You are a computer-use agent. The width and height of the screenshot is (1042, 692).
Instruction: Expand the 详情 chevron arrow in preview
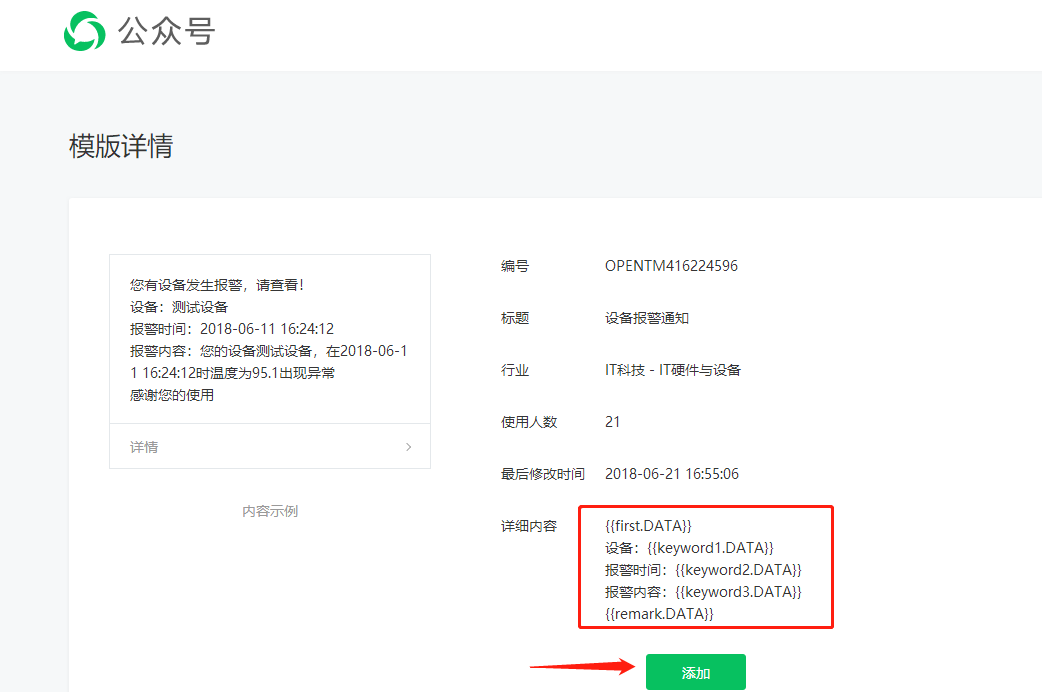click(x=408, y=447)
